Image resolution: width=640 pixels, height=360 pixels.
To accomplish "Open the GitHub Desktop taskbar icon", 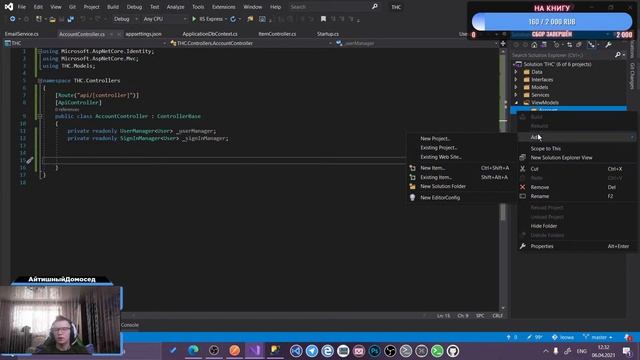I will (x=452, y=351).
